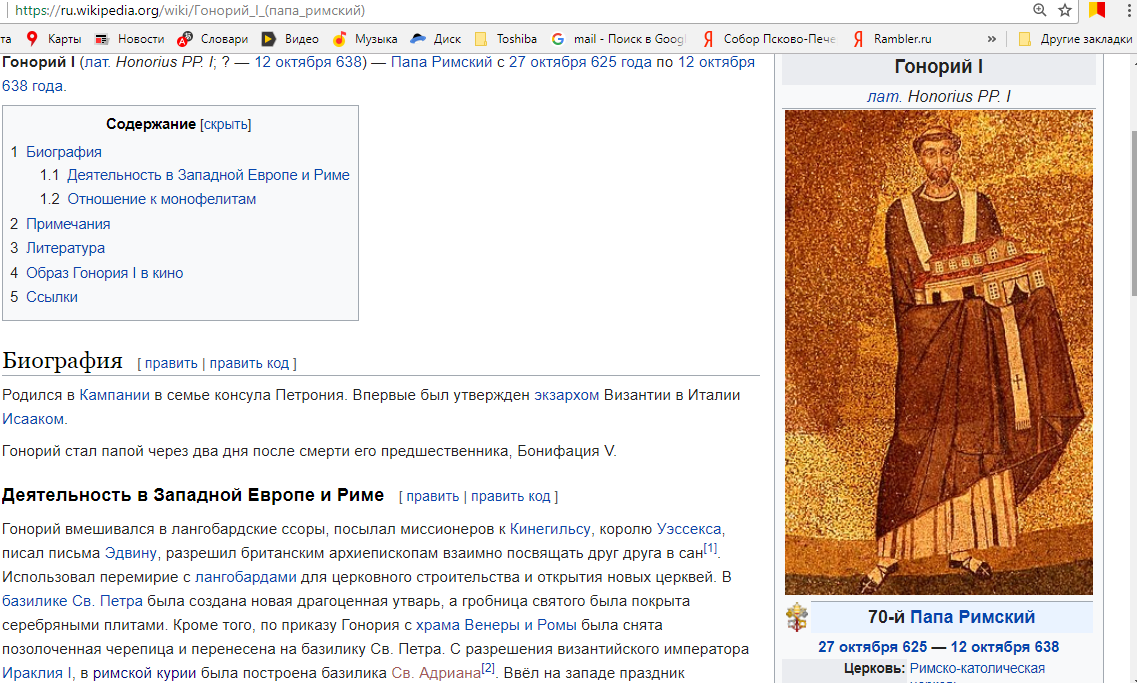Open footnote reference [2]
The width and height of the screenshot is (1137, 683).
pos(488,668)
